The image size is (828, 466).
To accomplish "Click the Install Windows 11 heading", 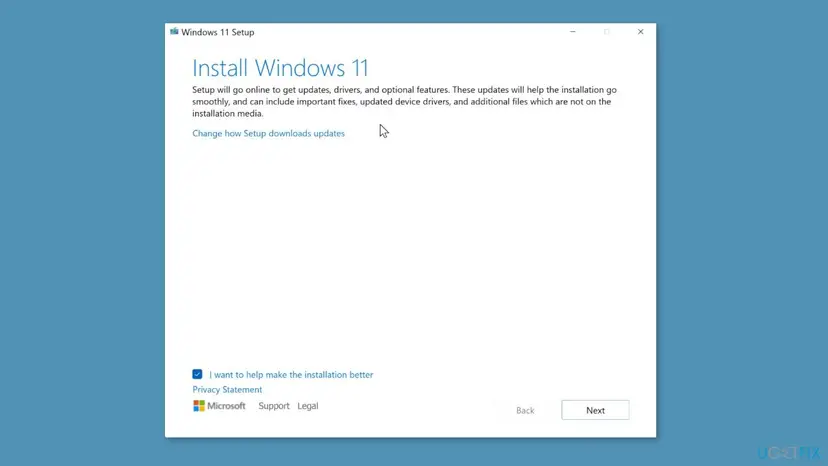I will pos(280,68).
